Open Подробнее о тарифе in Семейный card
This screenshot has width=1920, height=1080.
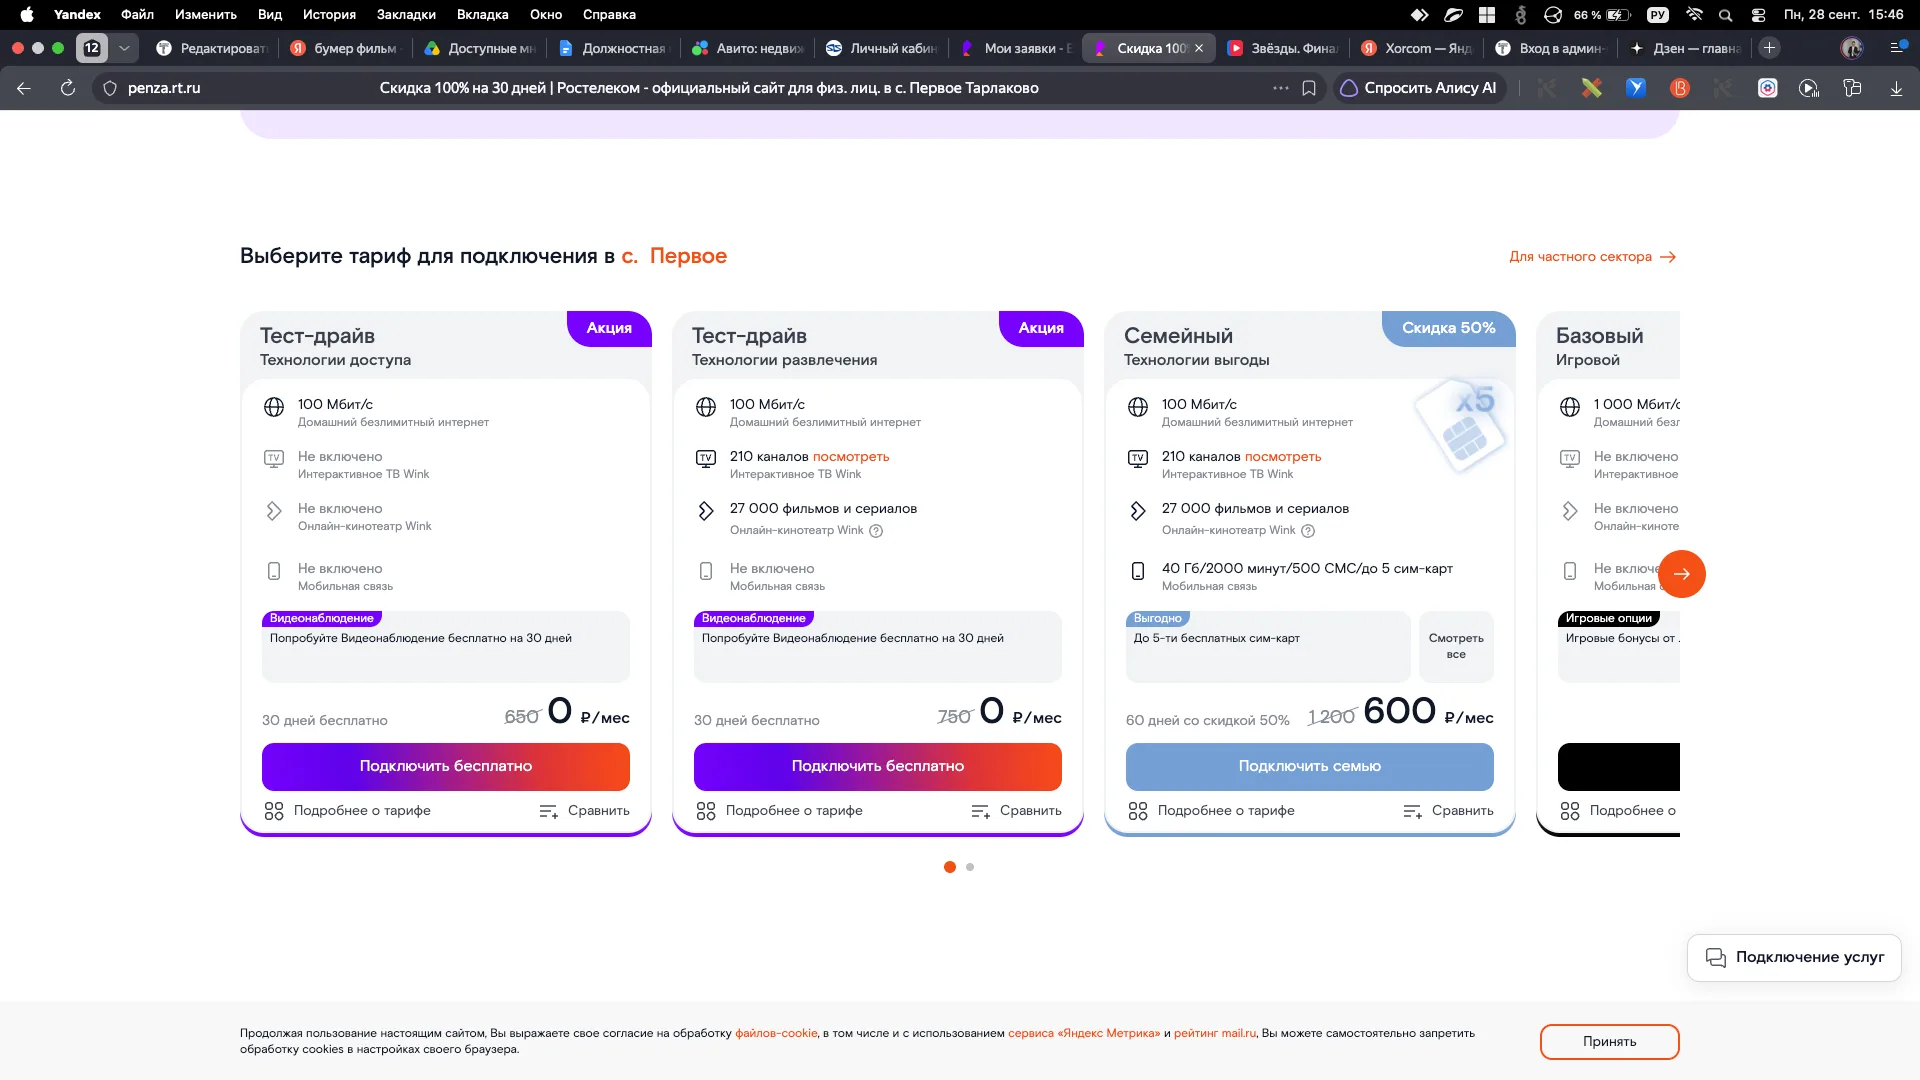click(x=1211, y=811)
